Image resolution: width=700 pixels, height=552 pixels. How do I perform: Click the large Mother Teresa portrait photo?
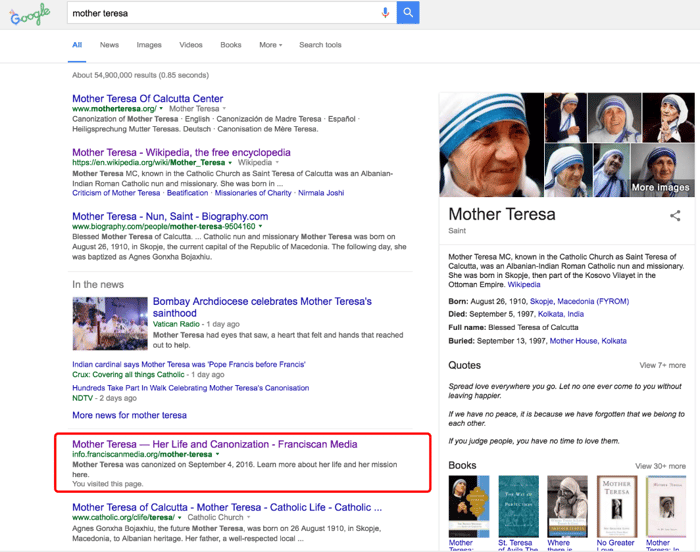pyautogui.click(x=491, y=145)
